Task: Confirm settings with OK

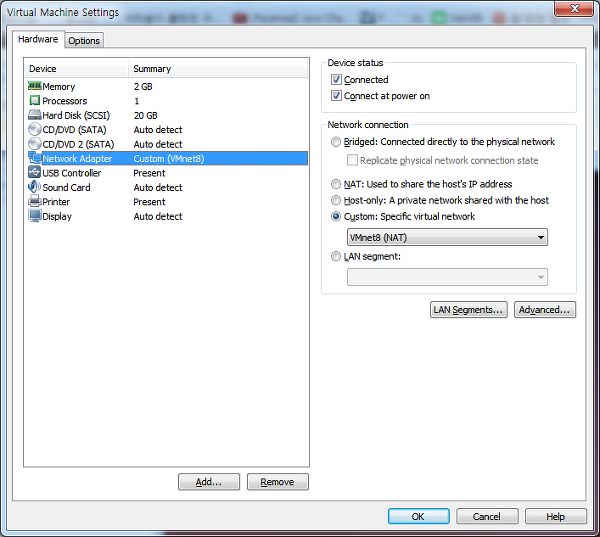Action: coord(418,516)
